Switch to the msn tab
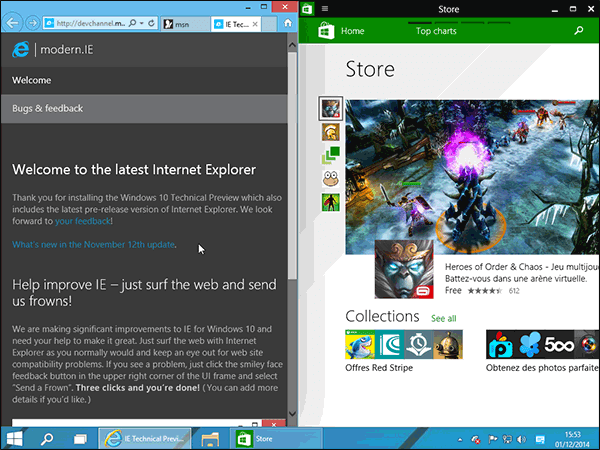This screenshot has width=600, height=450. (x=185, y=24)
